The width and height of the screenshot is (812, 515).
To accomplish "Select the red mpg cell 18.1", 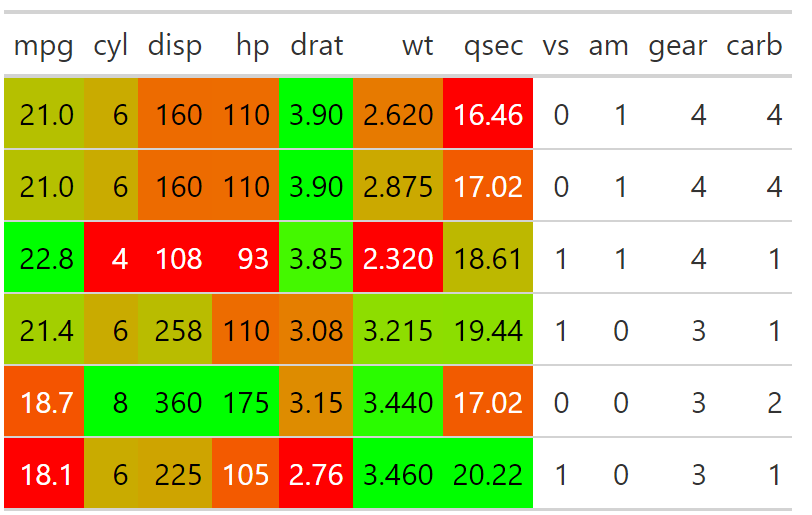I will 44,474.
